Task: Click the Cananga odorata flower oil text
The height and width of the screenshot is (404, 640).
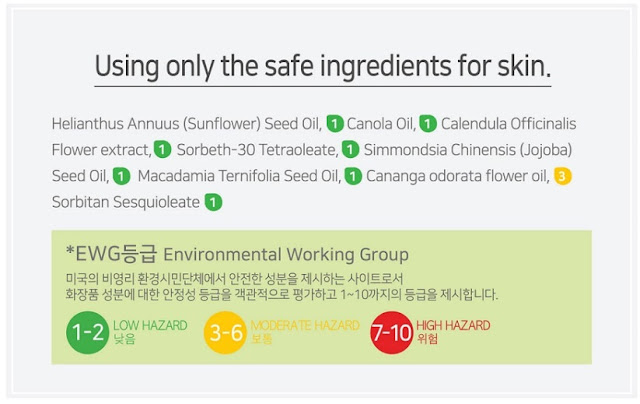Action: click(458, 176)
